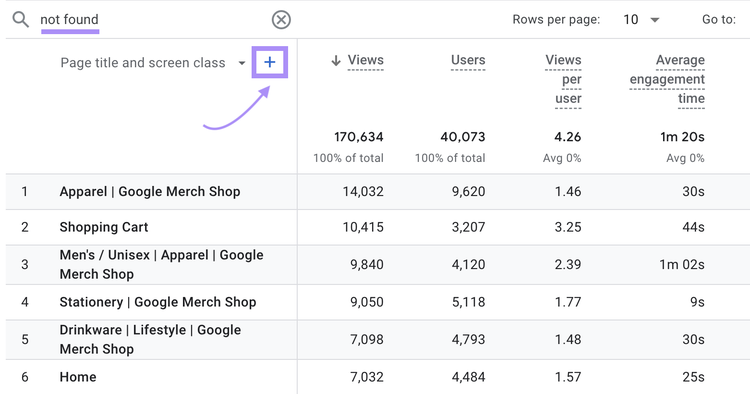Sort by the Views column header

pyautogui.click(x=365, y=60)
